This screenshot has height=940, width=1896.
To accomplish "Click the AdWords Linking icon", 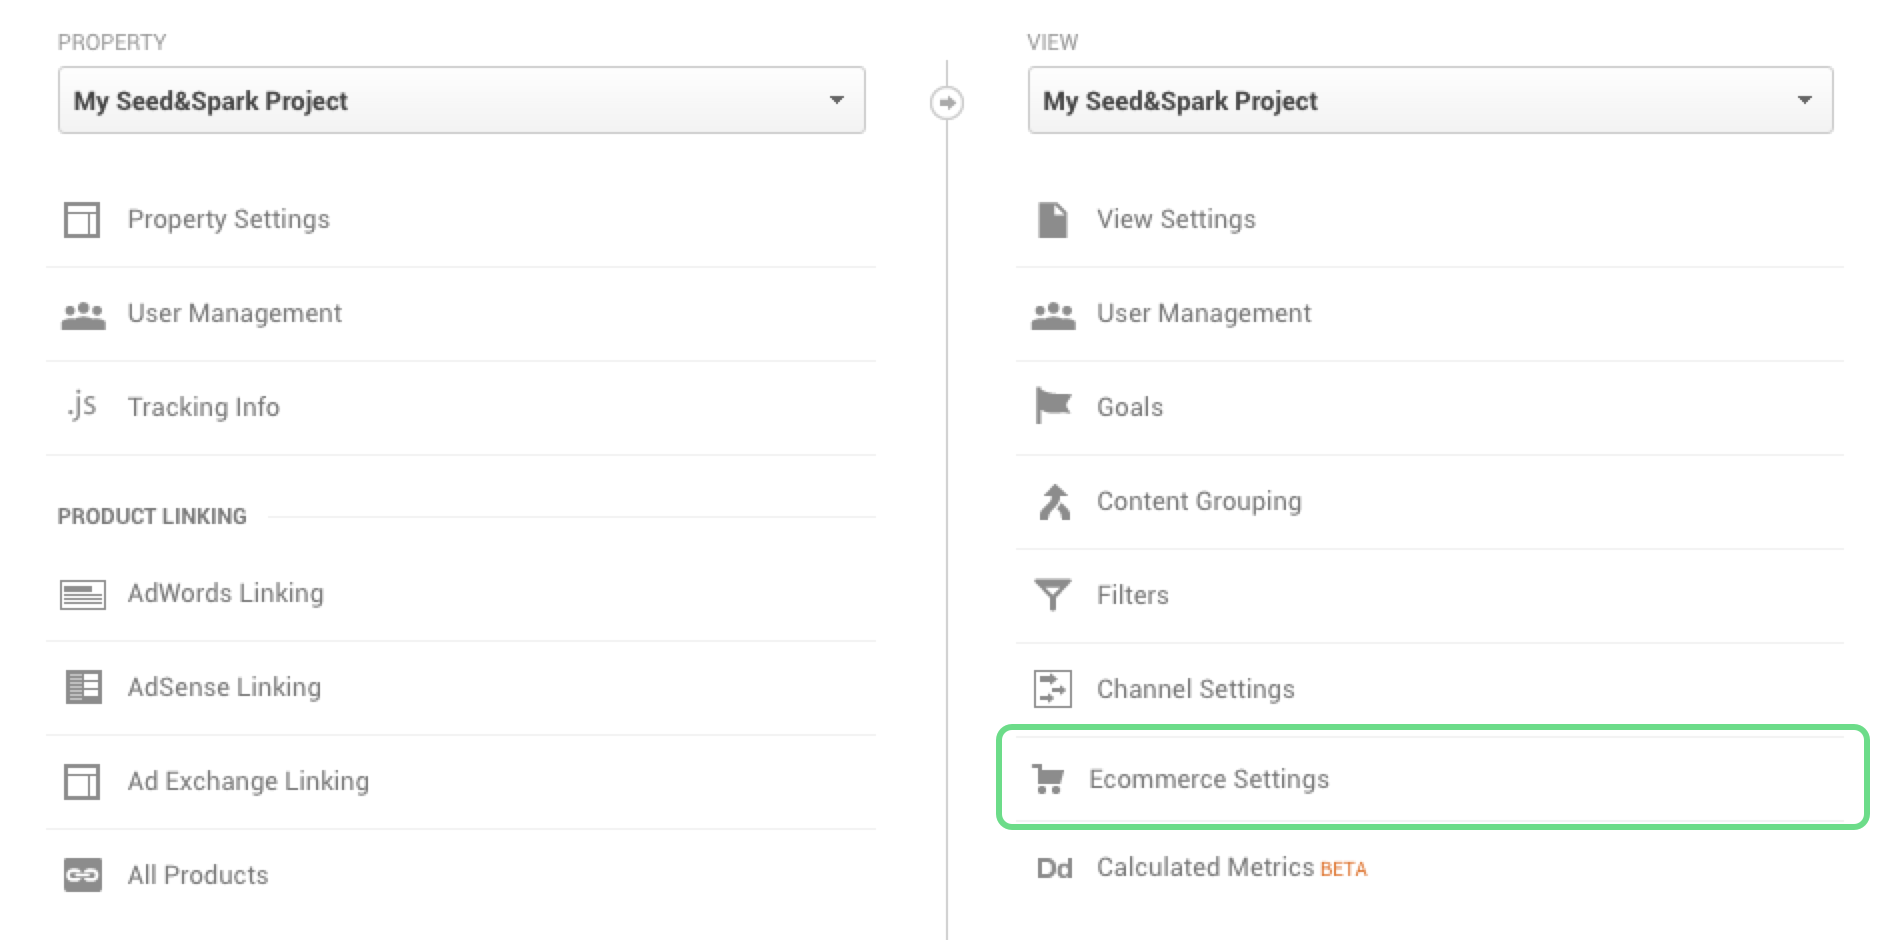I will (x=83, y=595).
